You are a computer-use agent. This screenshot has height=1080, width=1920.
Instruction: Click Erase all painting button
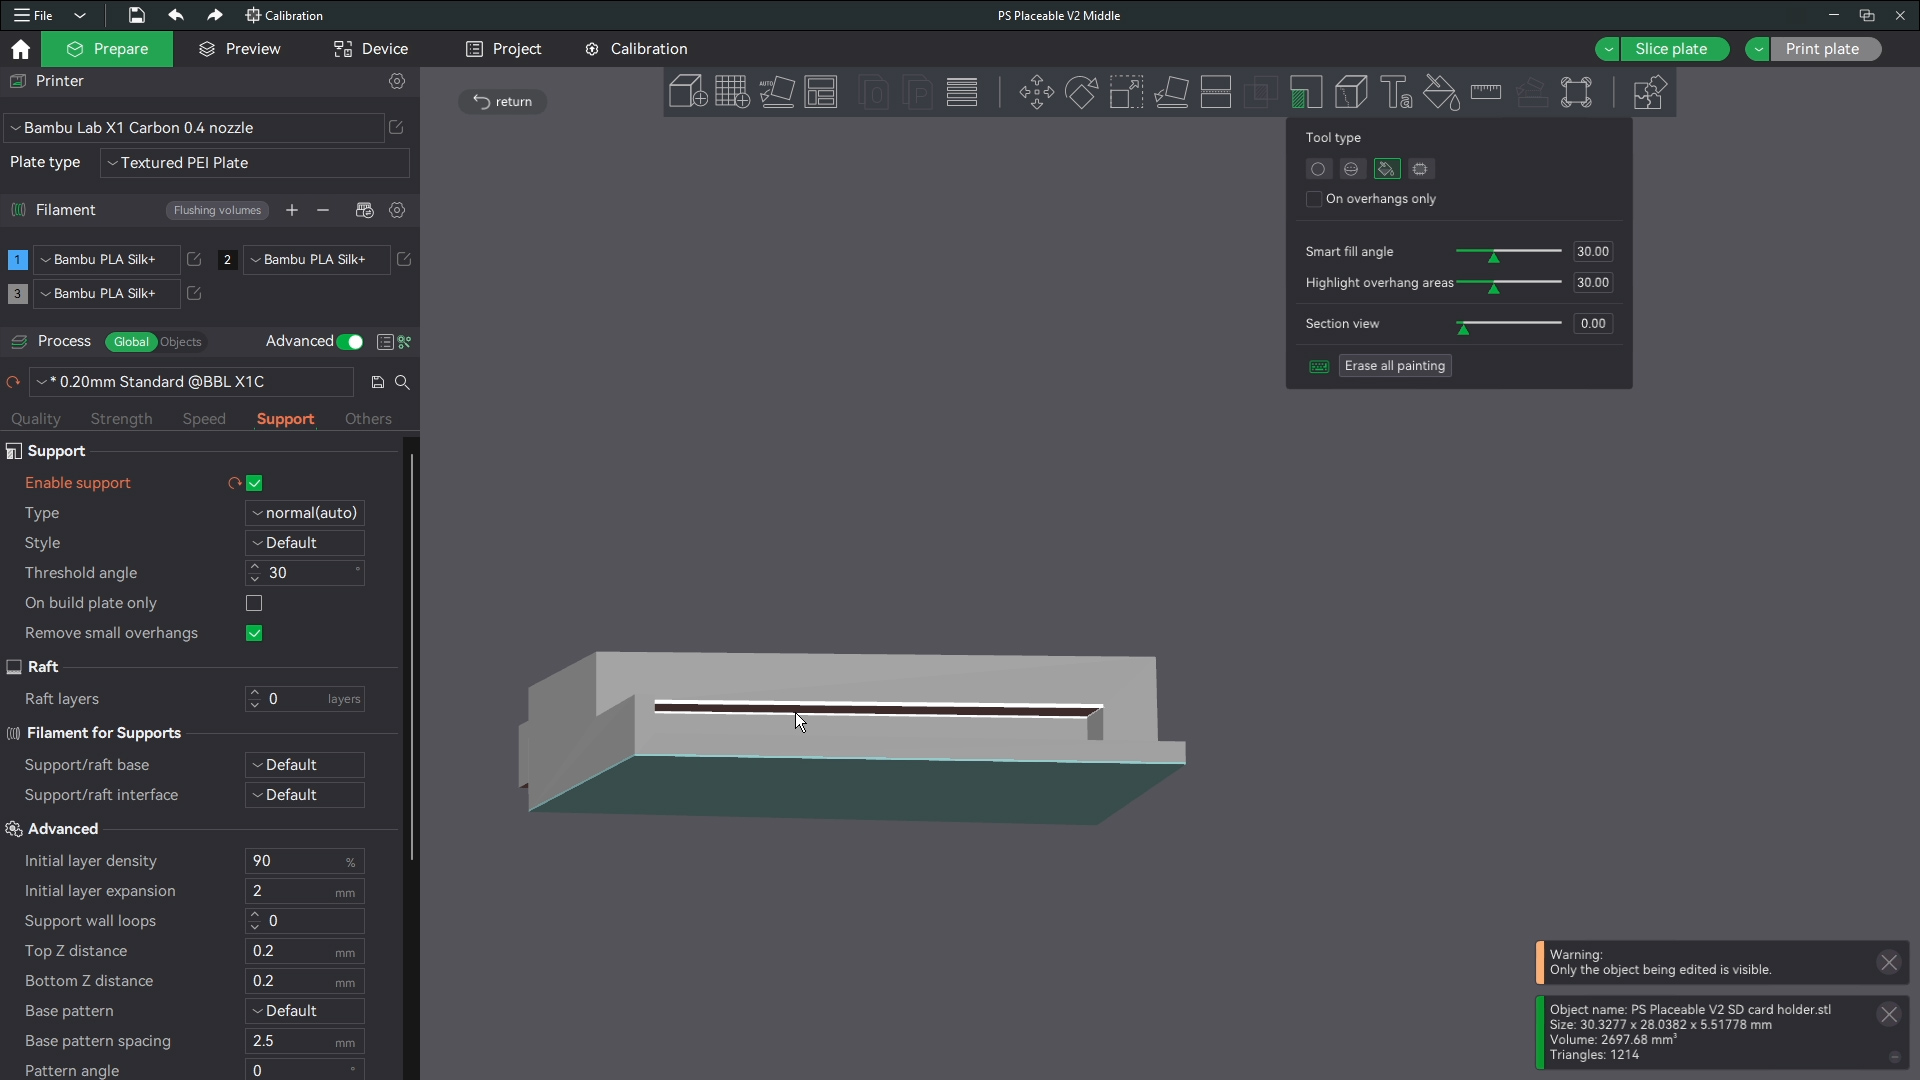pos(1395,366)
